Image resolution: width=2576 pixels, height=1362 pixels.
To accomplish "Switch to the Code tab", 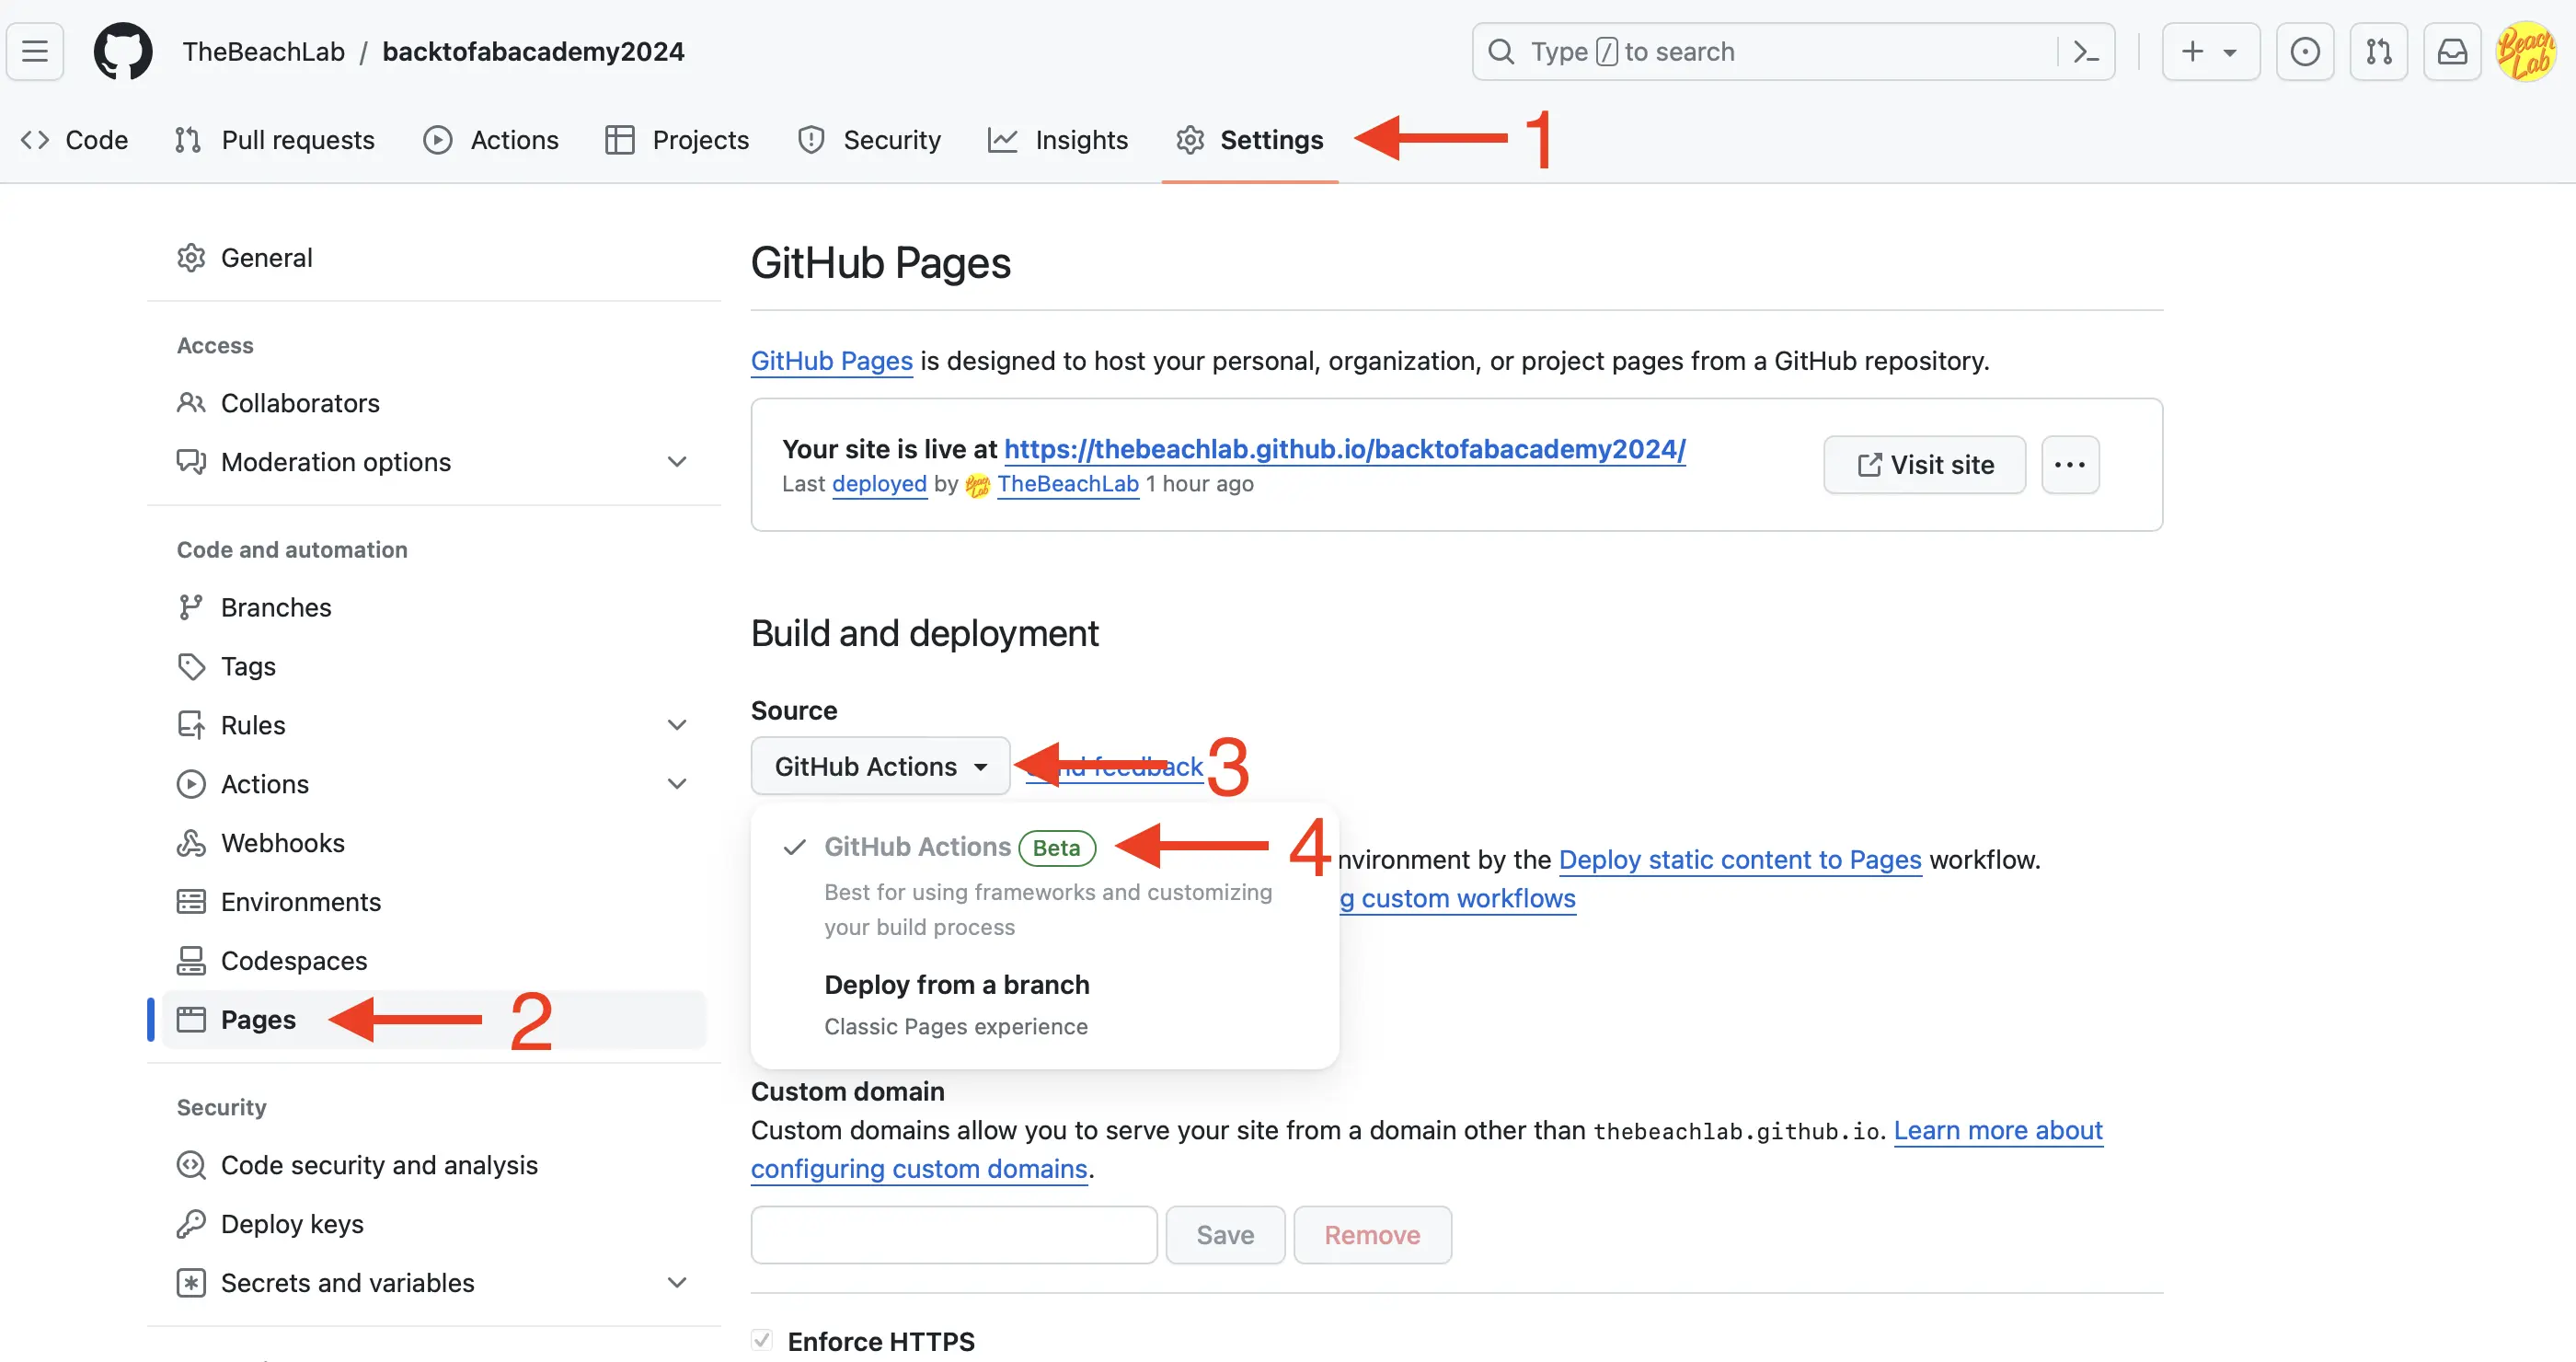I will tap(75, 140).
